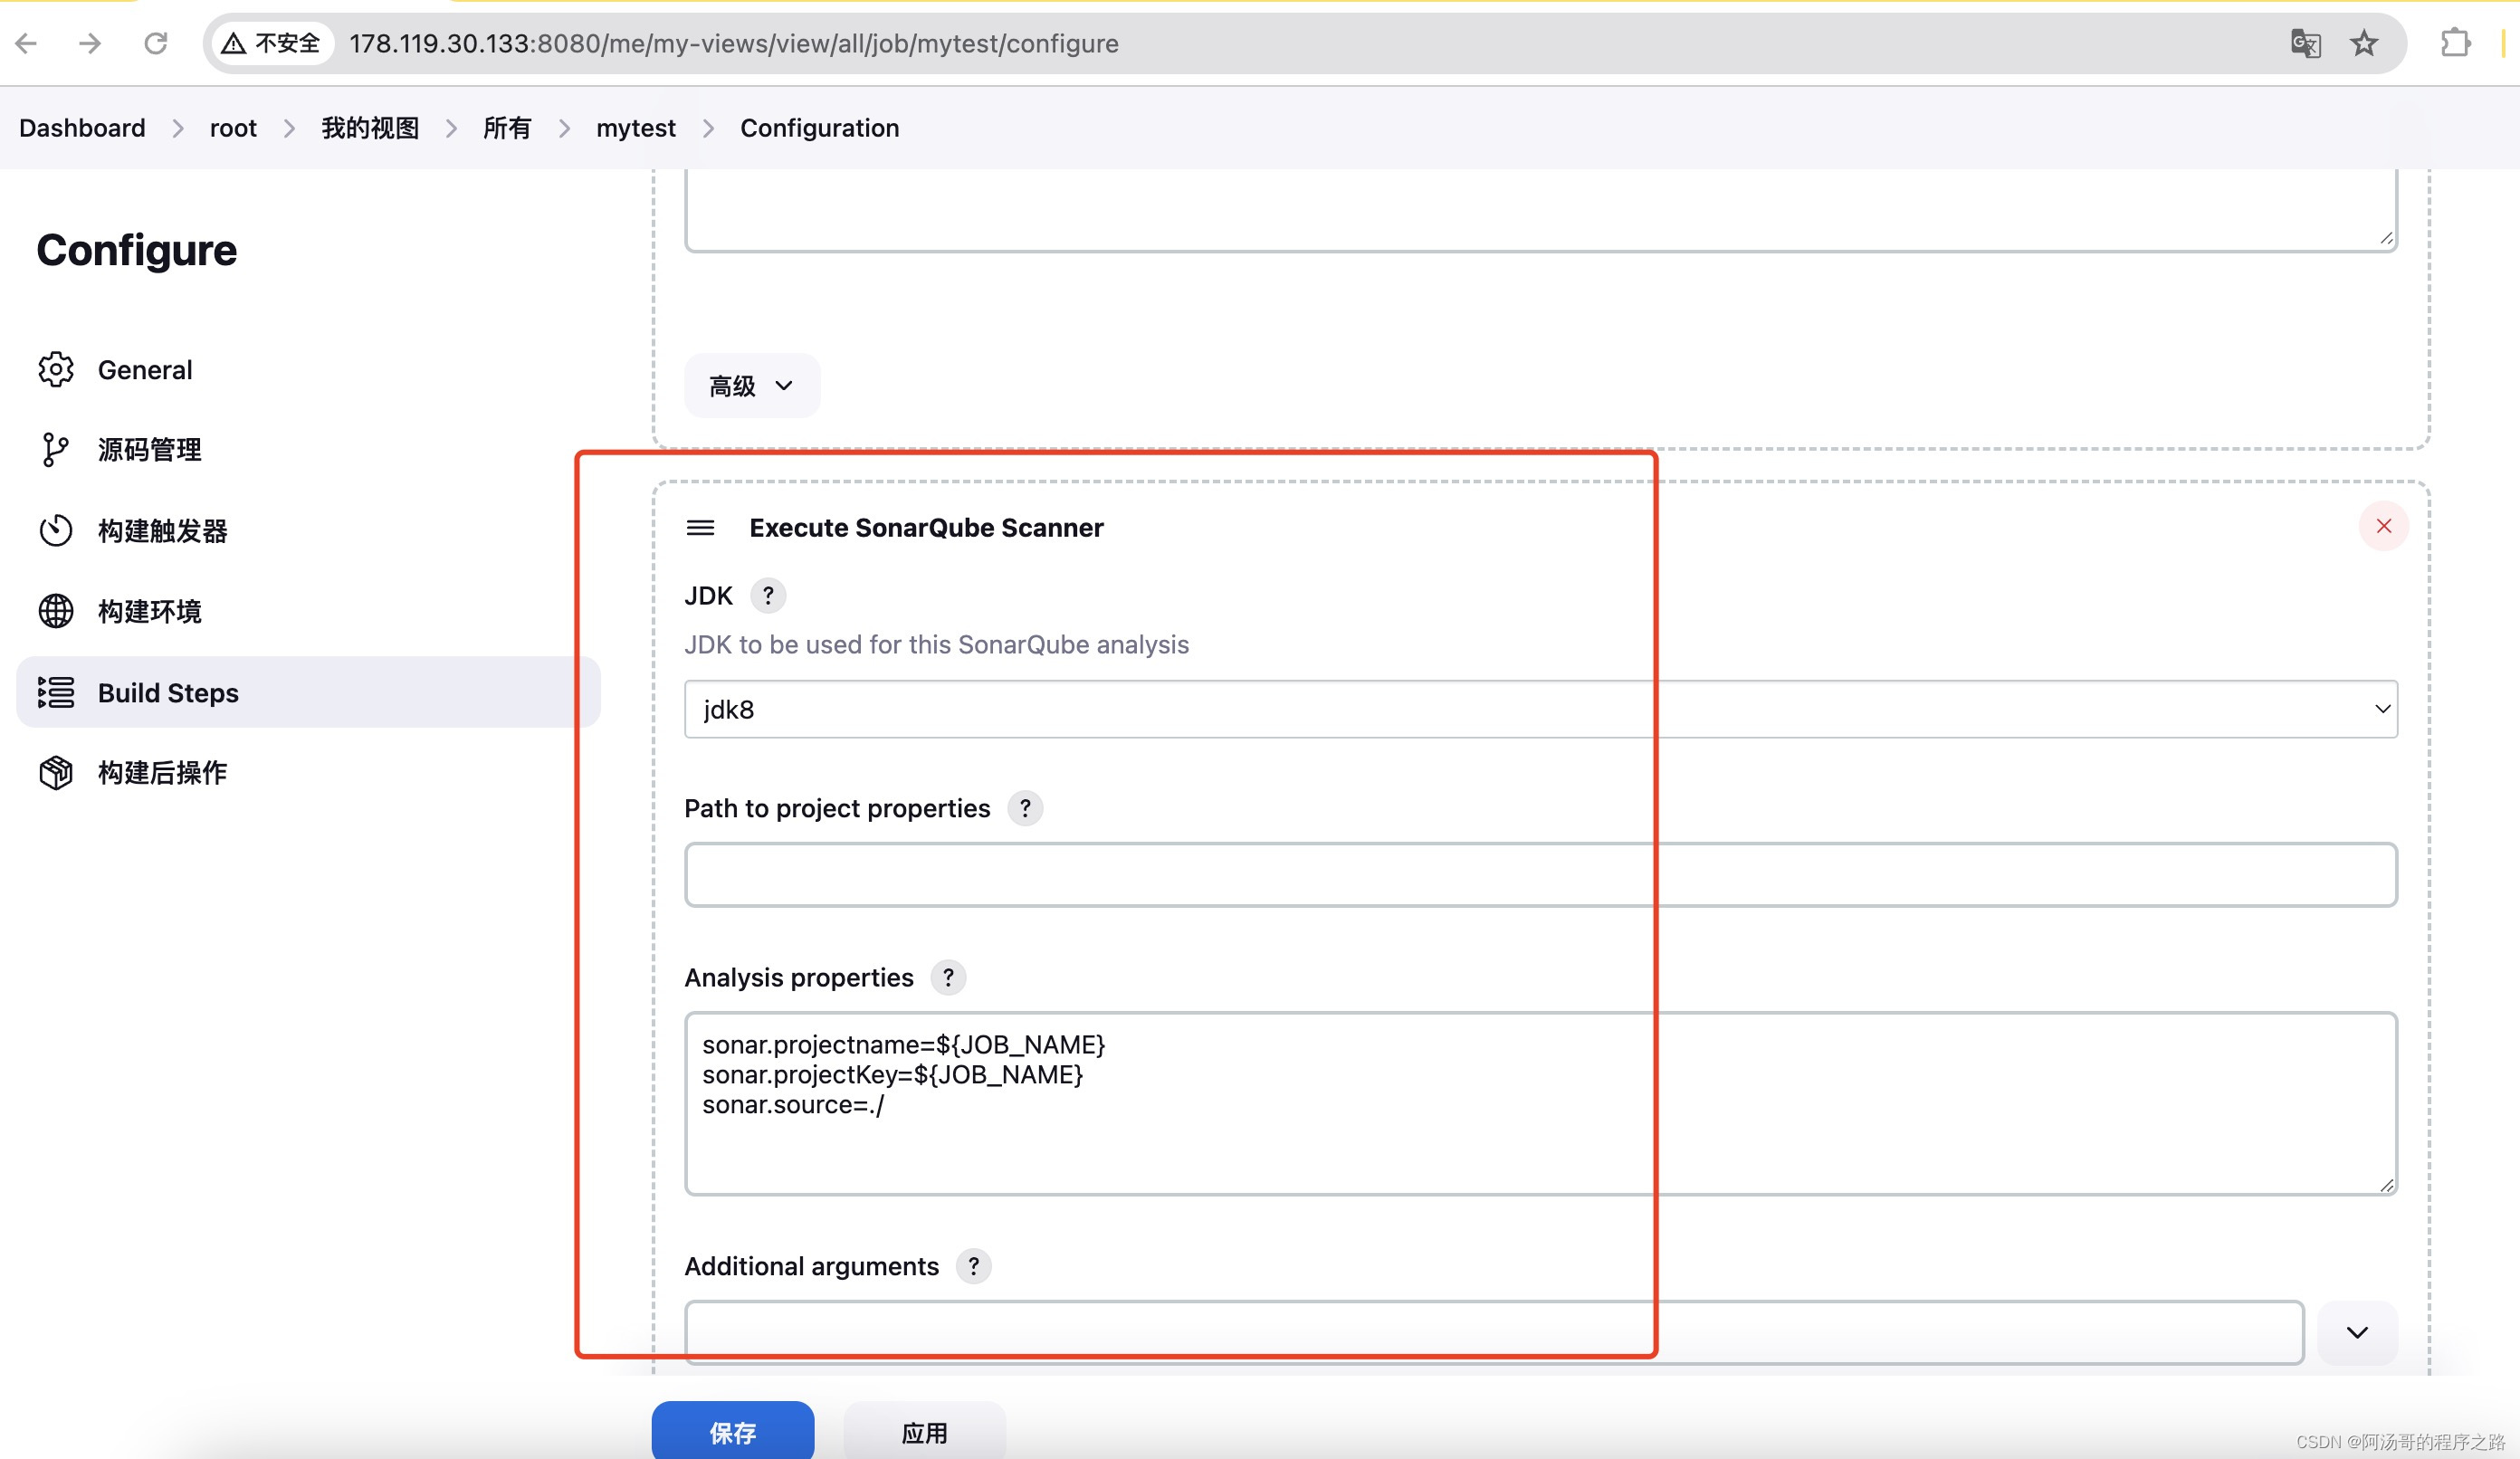Click the Configure page heading
The width and height of the screenshot is (2520, 1459).
pyautogui.click(x=137, y=250)
